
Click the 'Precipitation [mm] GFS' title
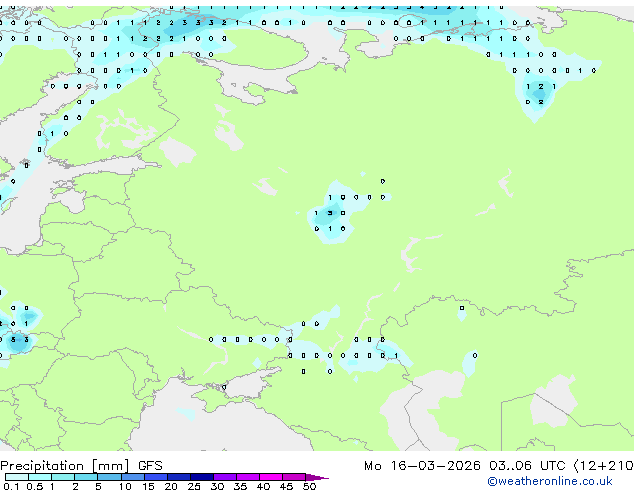point(81,466)
